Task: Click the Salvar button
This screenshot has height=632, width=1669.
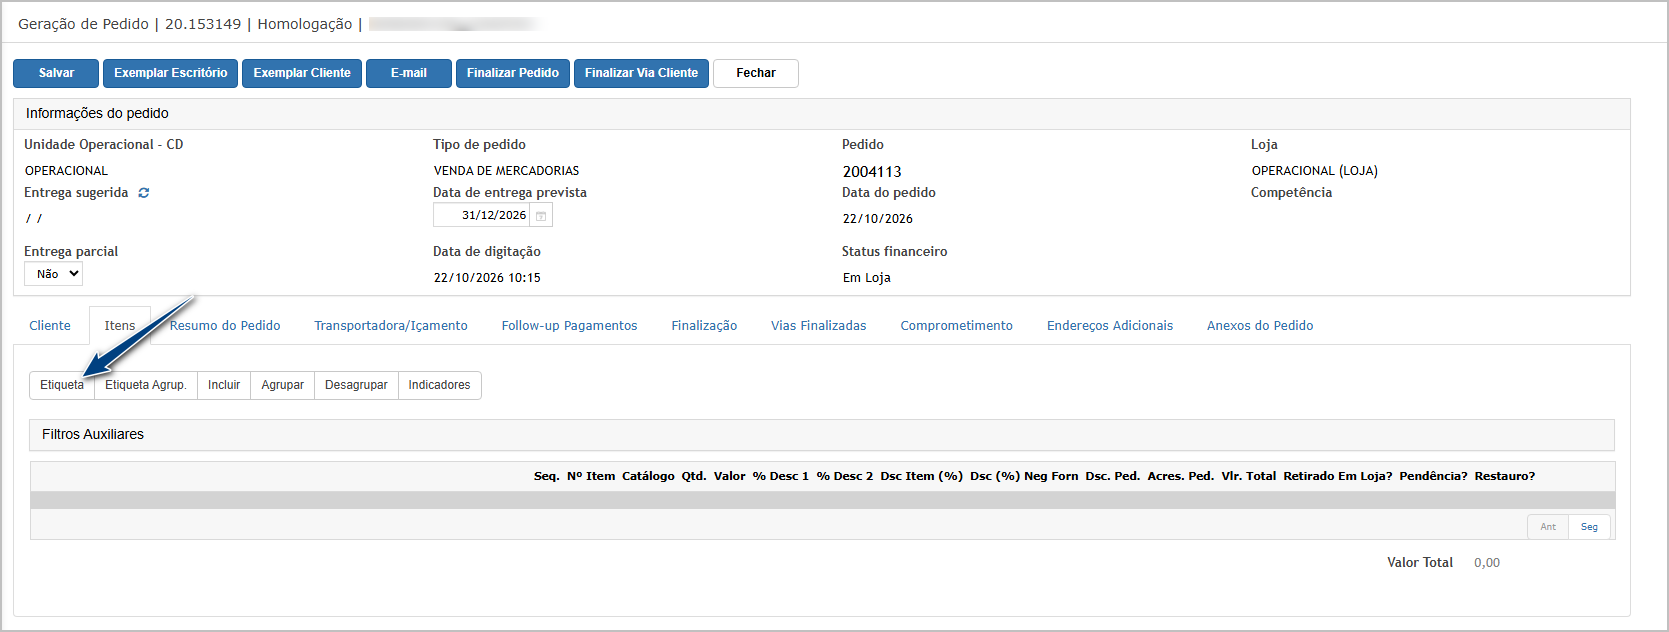Action: click(x=56, y=73)
